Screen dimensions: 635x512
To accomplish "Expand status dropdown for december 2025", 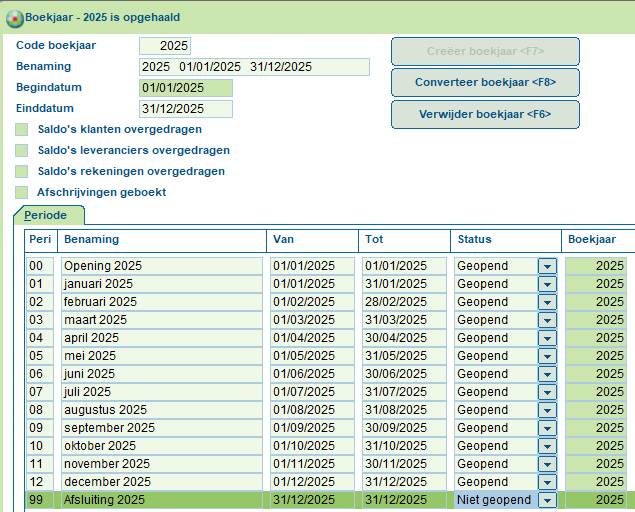I will pyautogui.click(x=547, y=482).
